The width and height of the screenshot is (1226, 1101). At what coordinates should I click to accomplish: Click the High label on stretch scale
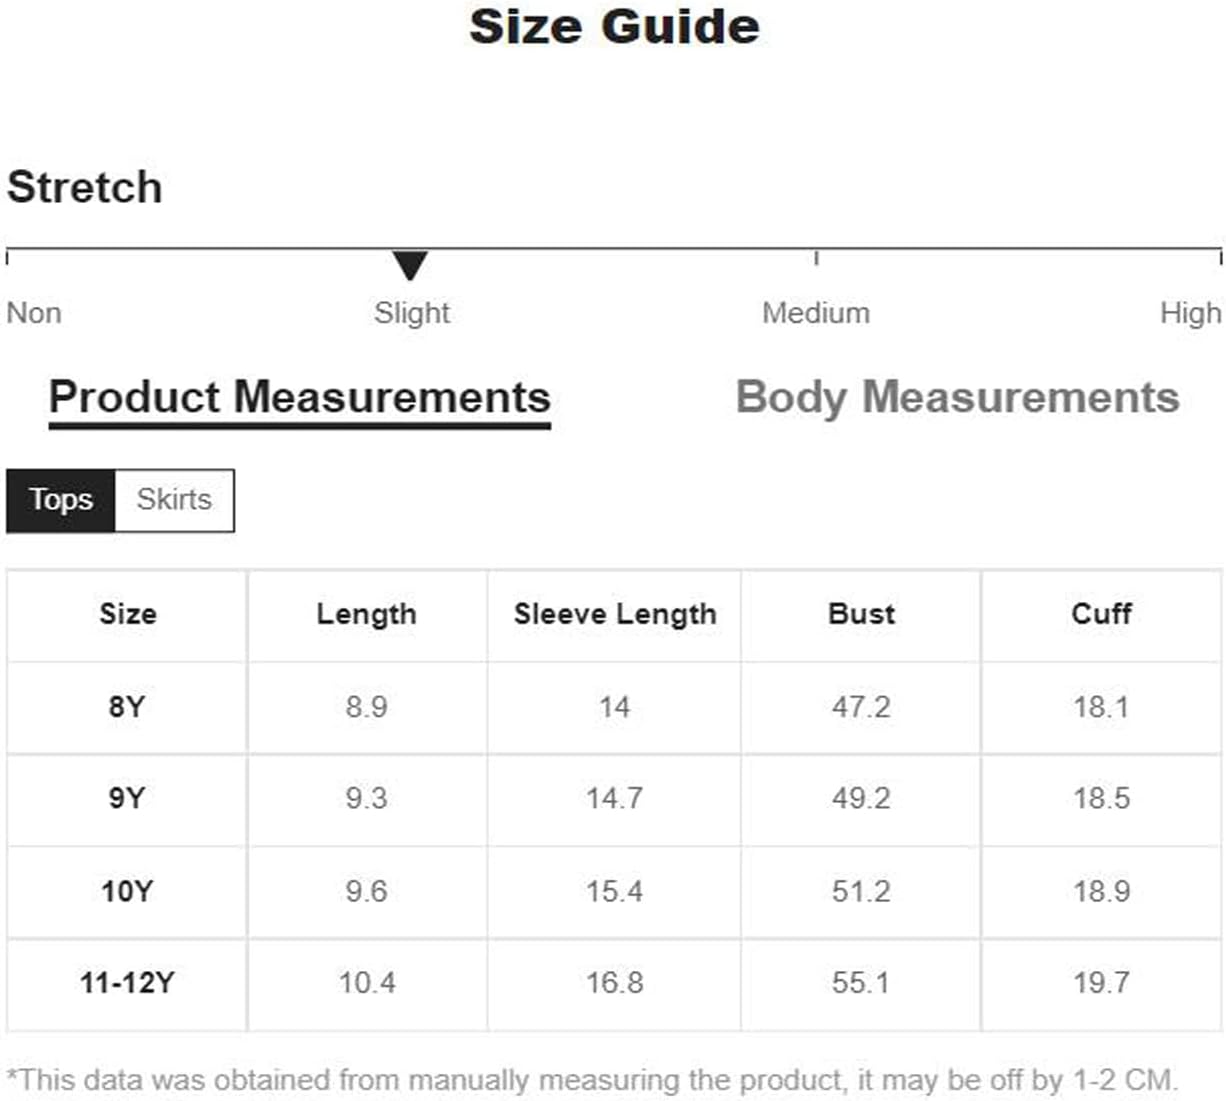(x=1190, y=313)
